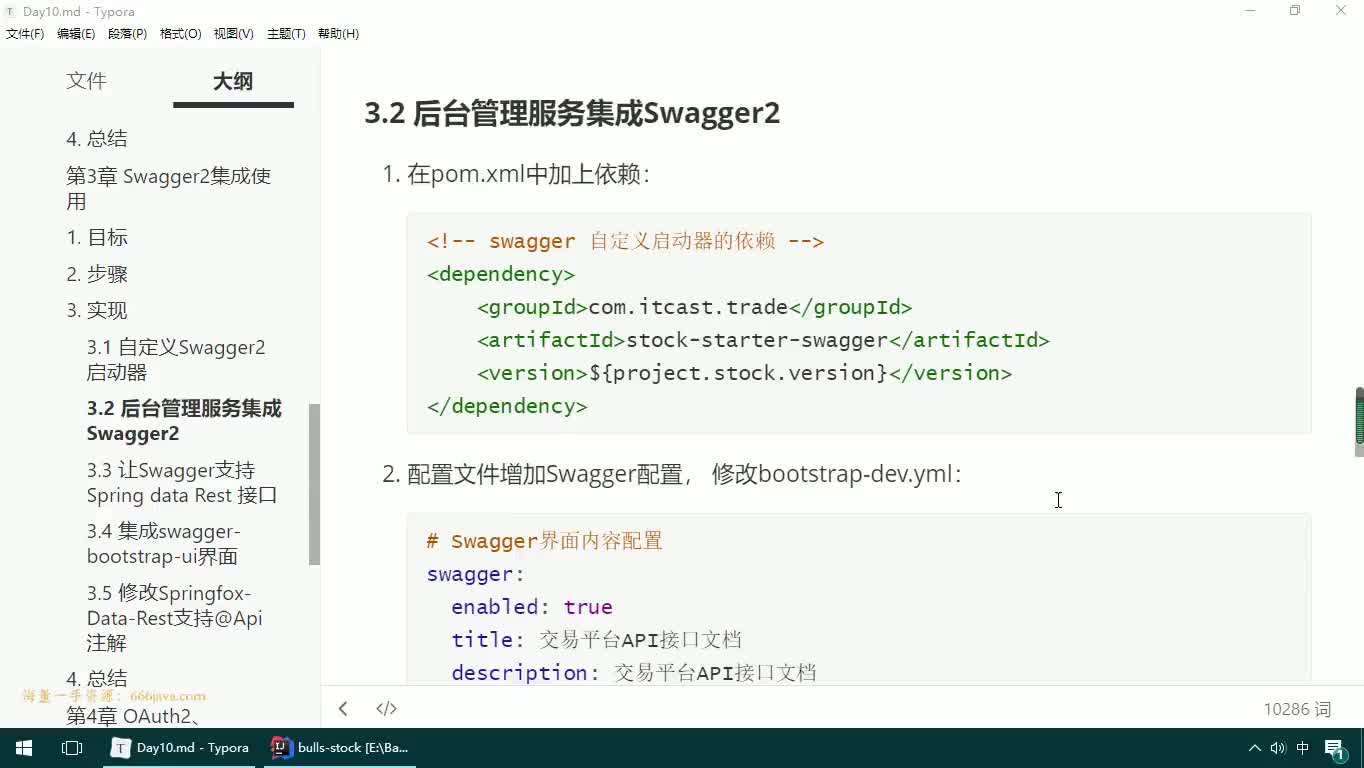Click the Typora app icon in title bar
Image resolution: width=1364 pixels, height=768 pixels.
coord(10,11)
